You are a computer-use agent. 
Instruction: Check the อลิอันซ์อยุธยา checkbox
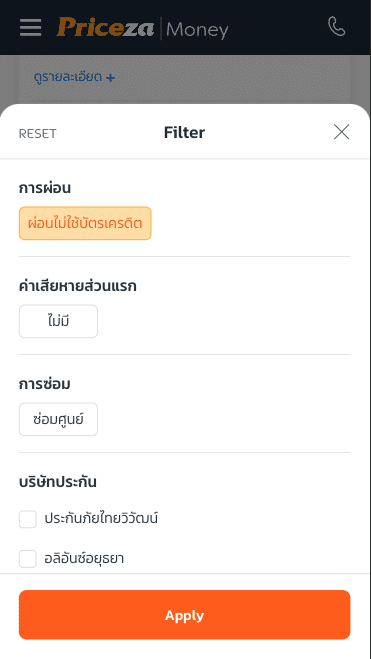pos(28,559)
